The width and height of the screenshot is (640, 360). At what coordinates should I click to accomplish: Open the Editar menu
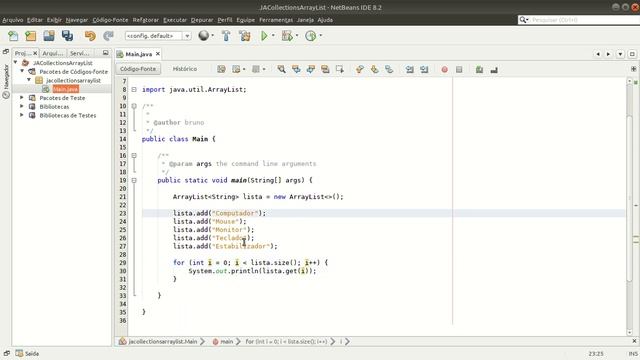(35, 20)
